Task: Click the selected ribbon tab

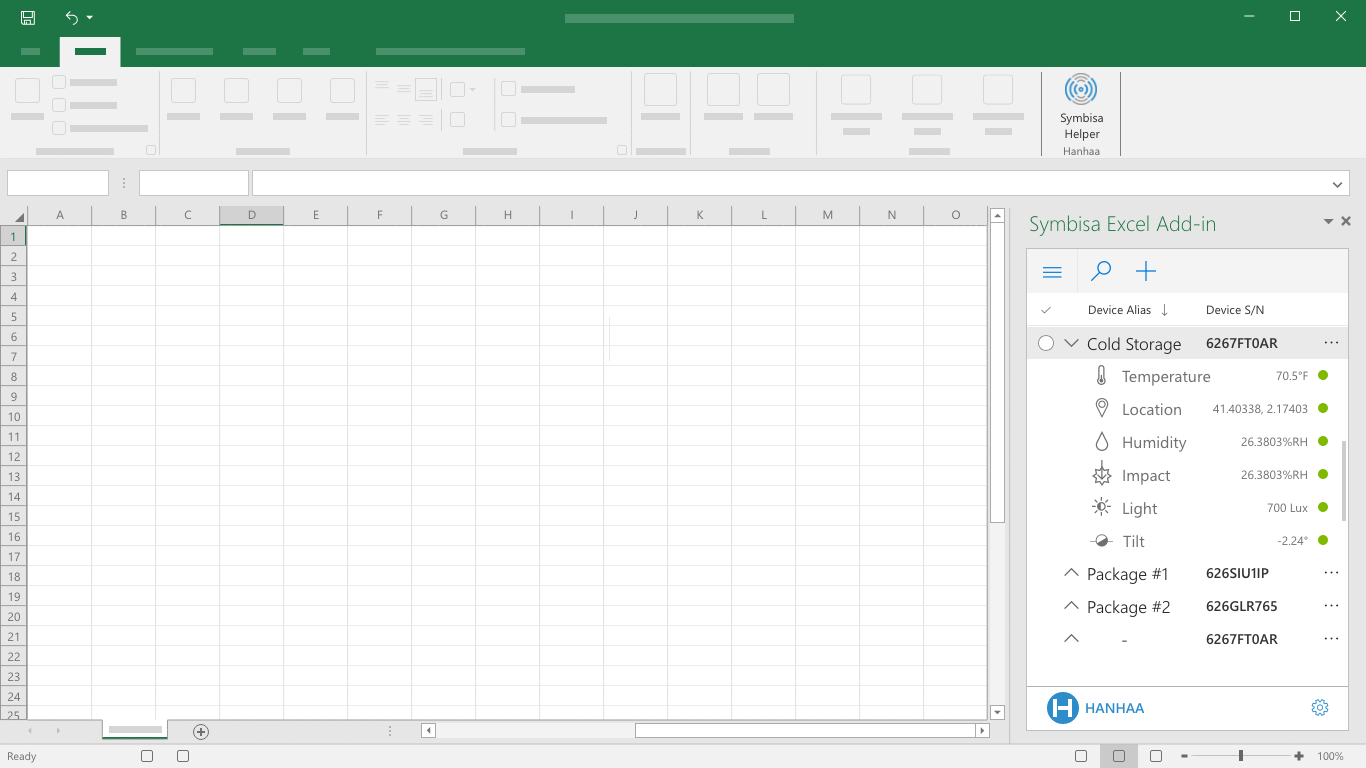Action: click(90, 51)
